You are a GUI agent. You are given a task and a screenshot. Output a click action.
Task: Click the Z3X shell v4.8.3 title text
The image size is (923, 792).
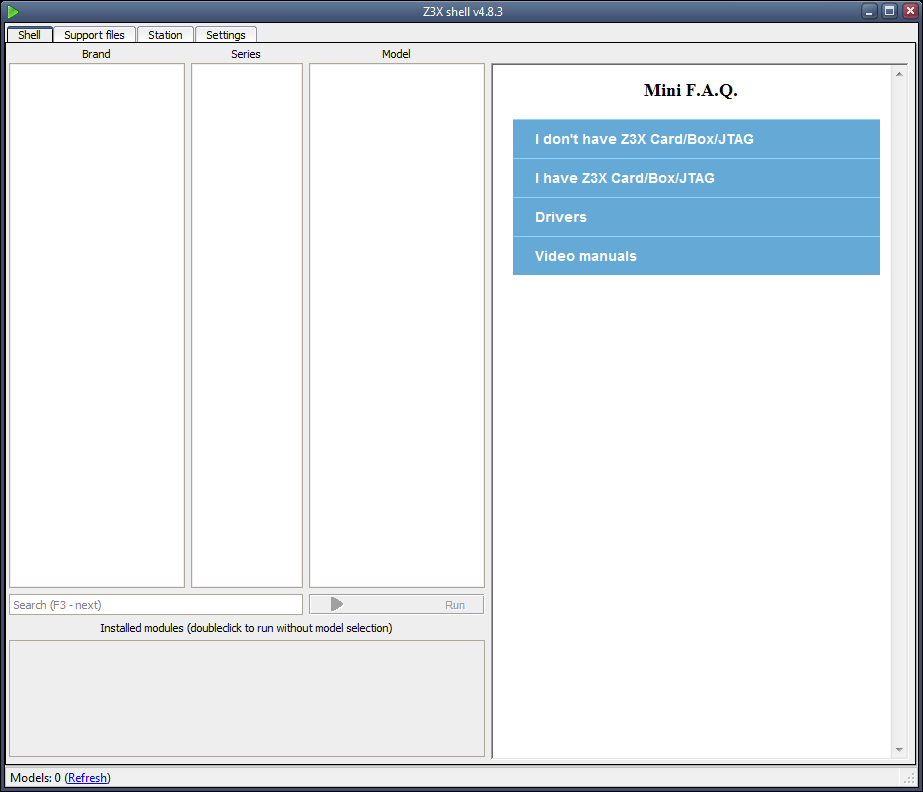point(463,11)
